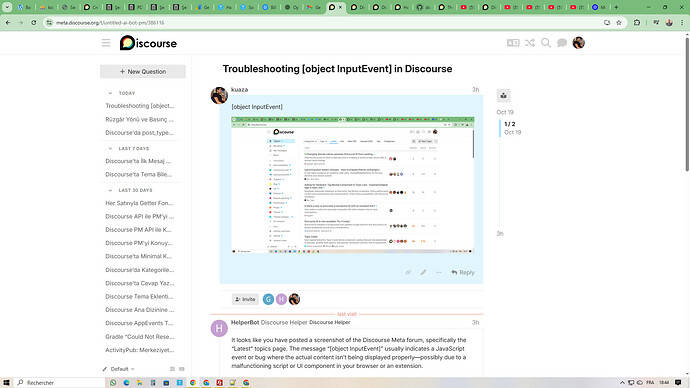Screen dimensions: 690x388
Task: Open a new browser tab
Action: 616,7
